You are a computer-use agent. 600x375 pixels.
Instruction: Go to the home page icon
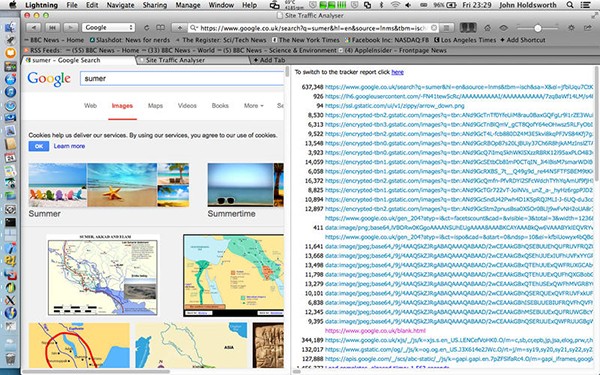488,28
